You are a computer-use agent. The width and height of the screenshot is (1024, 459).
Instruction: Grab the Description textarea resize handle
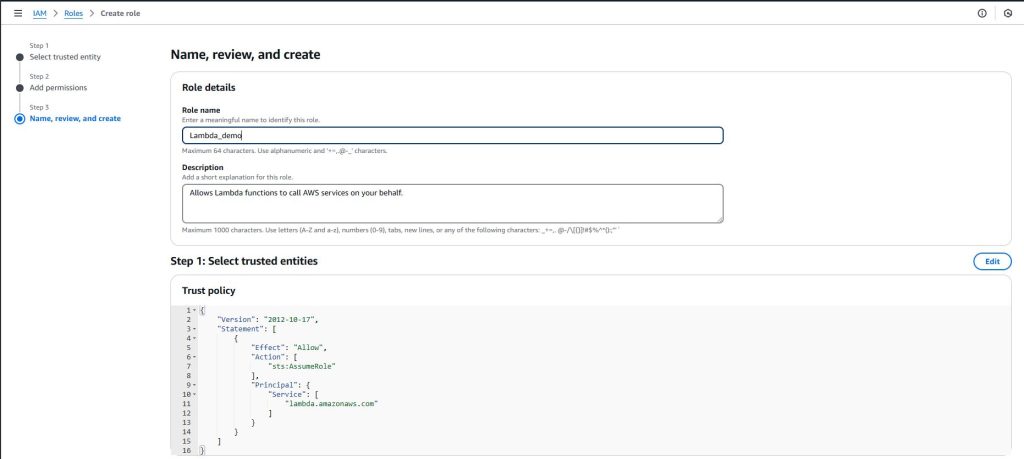coord(718,219)
